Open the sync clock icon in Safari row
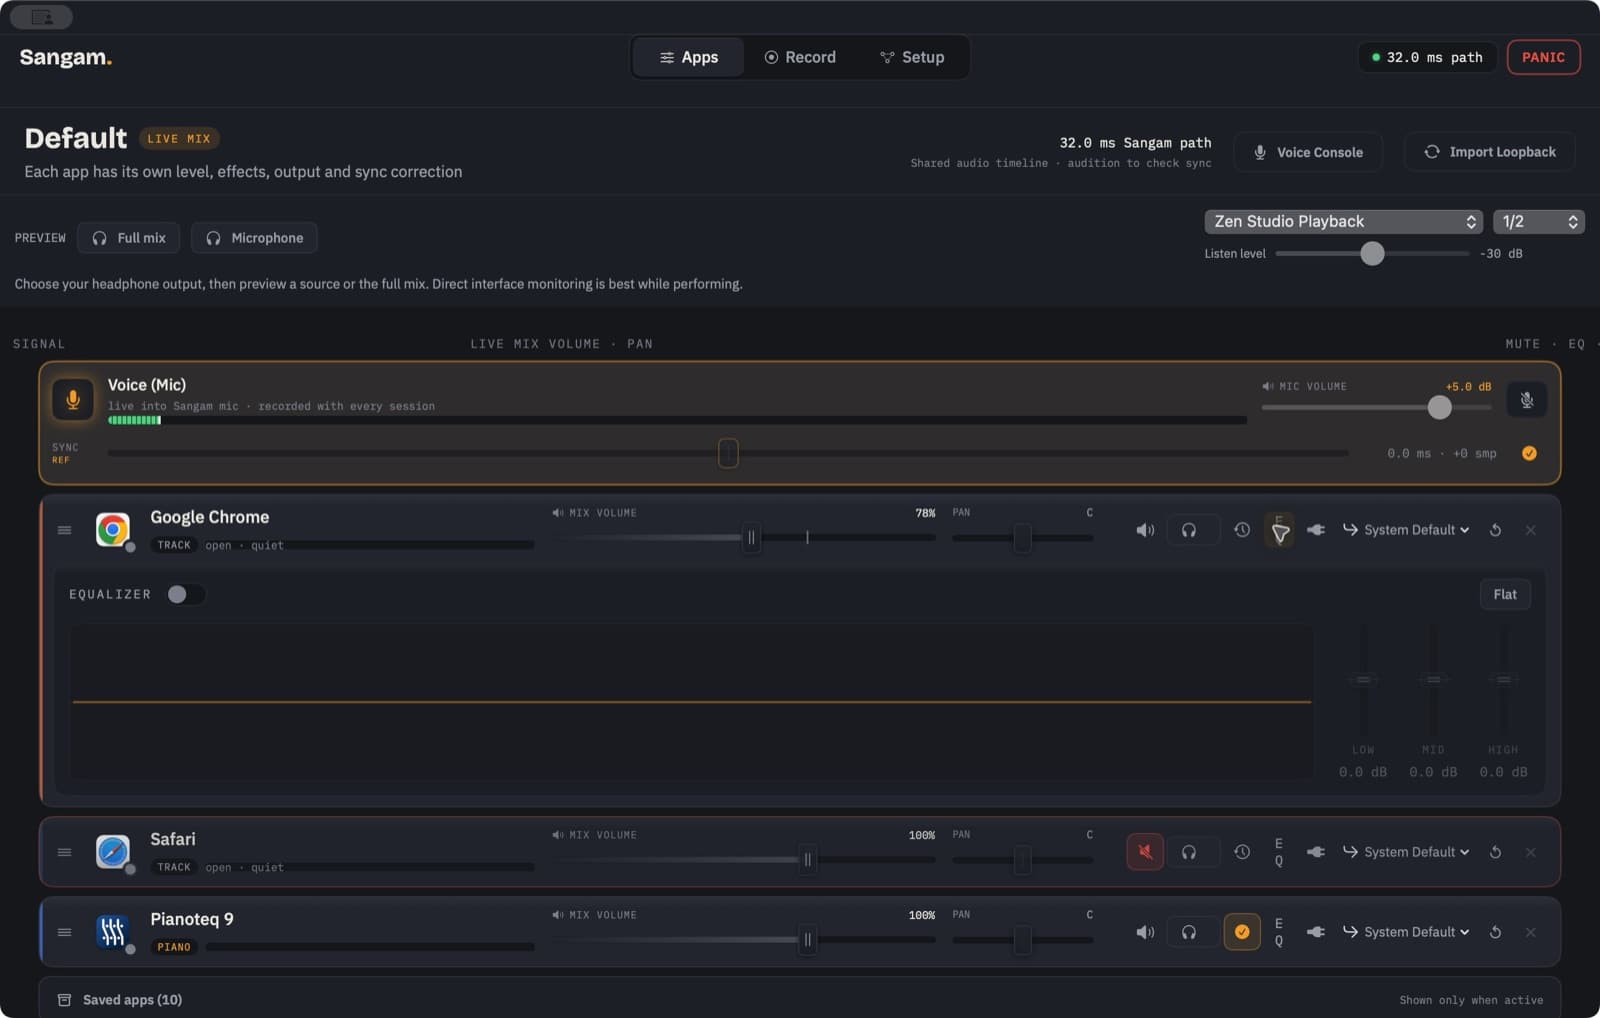 point(1242,852)
